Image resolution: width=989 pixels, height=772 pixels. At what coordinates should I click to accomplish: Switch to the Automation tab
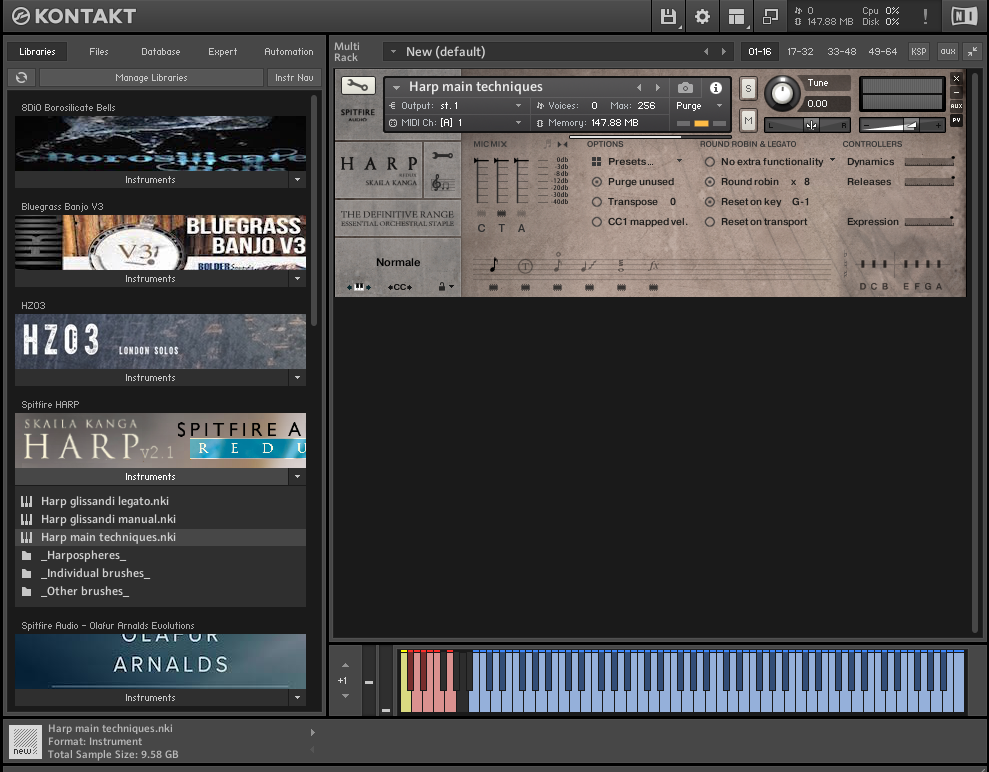point(289,52)
